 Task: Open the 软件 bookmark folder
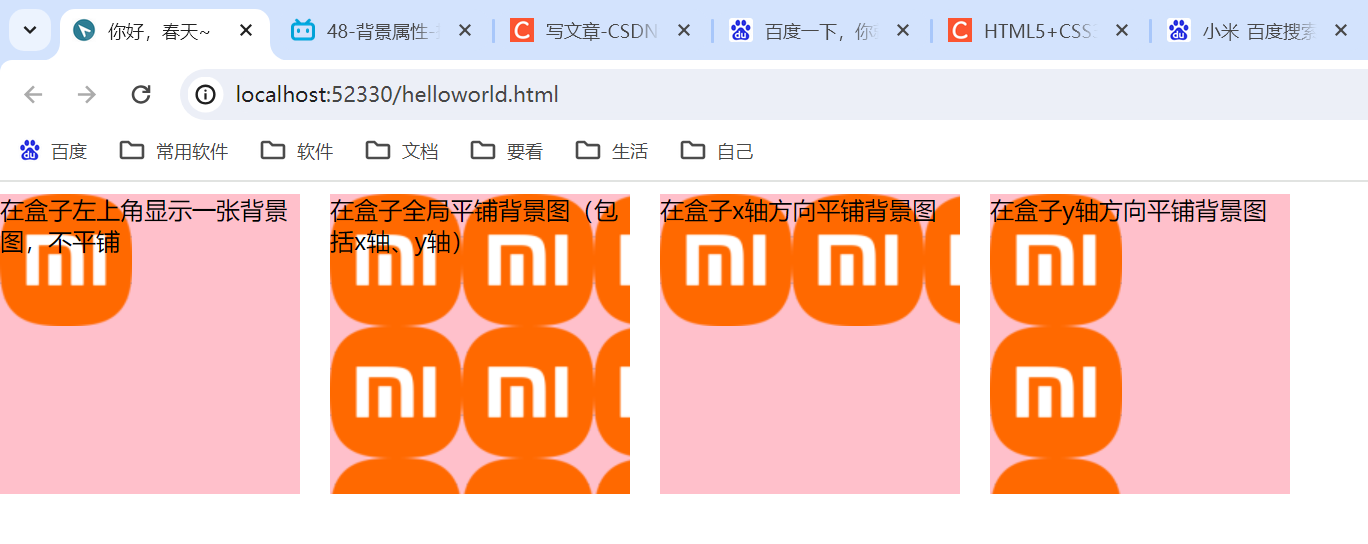(x=297, y=151)
